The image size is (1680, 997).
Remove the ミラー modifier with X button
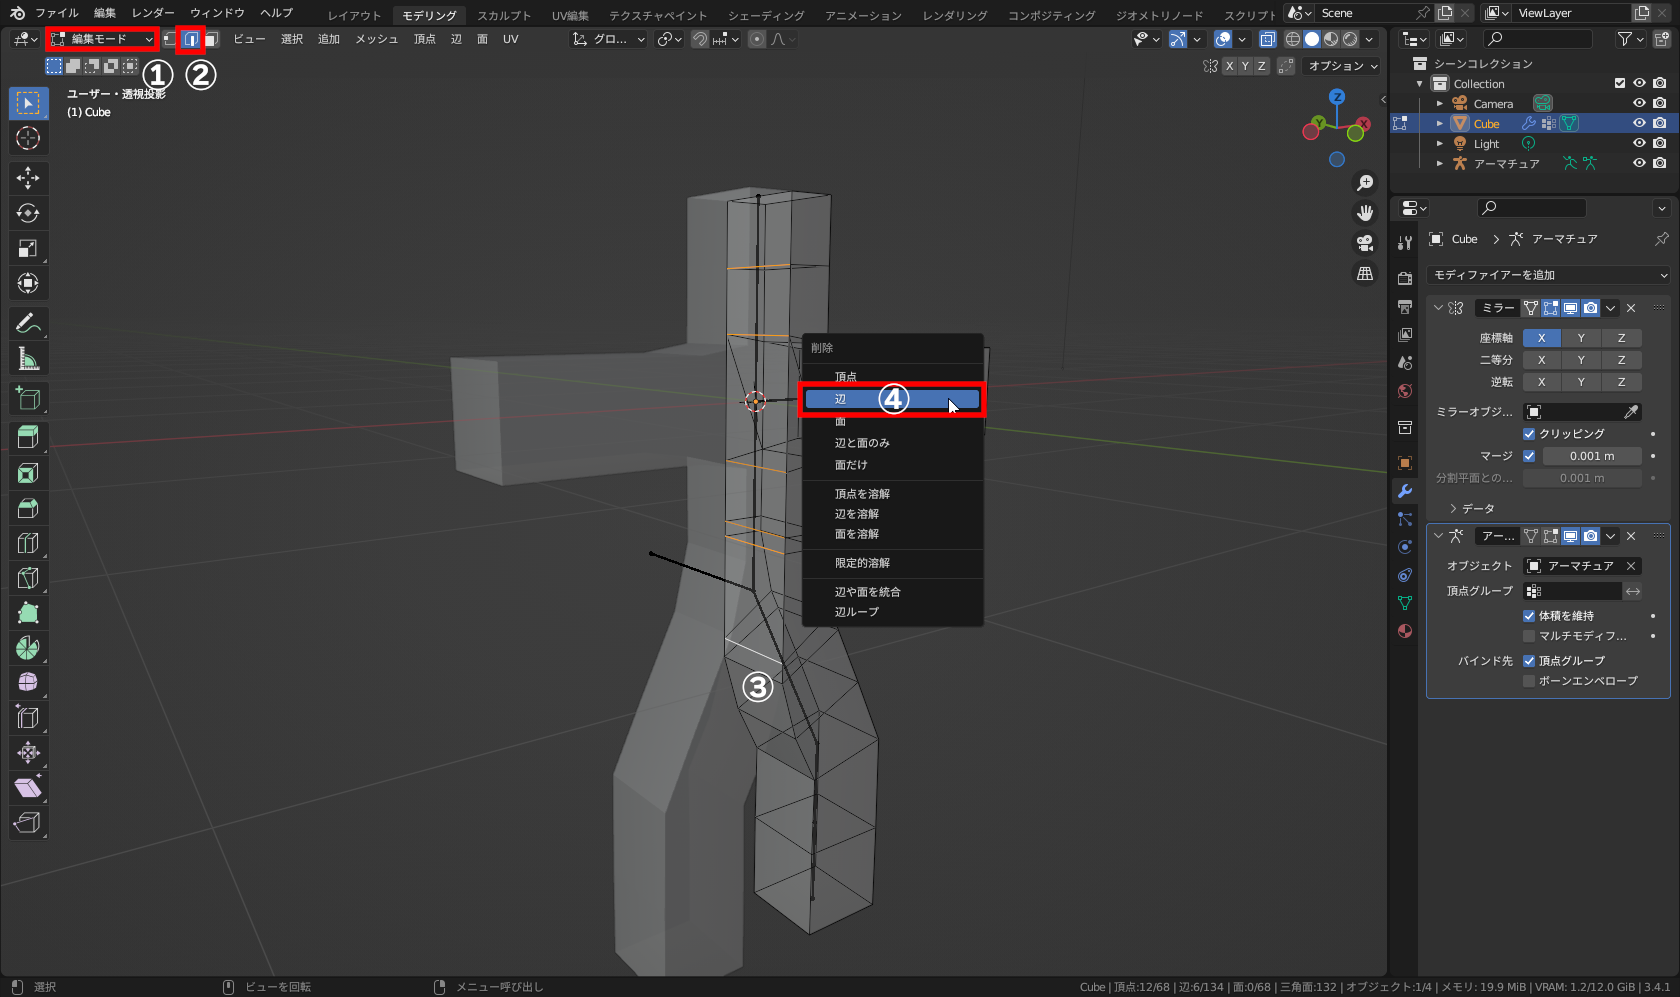click(x=1631, y=308)
